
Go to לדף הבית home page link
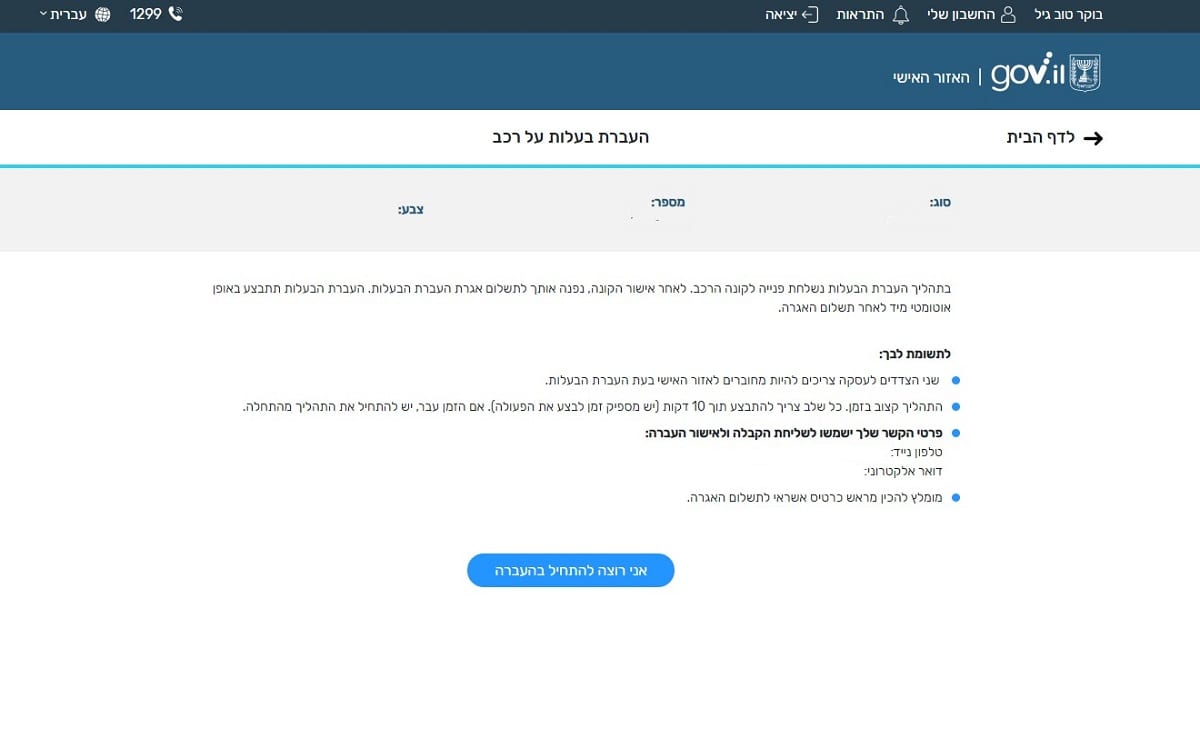click(1040, 137)
